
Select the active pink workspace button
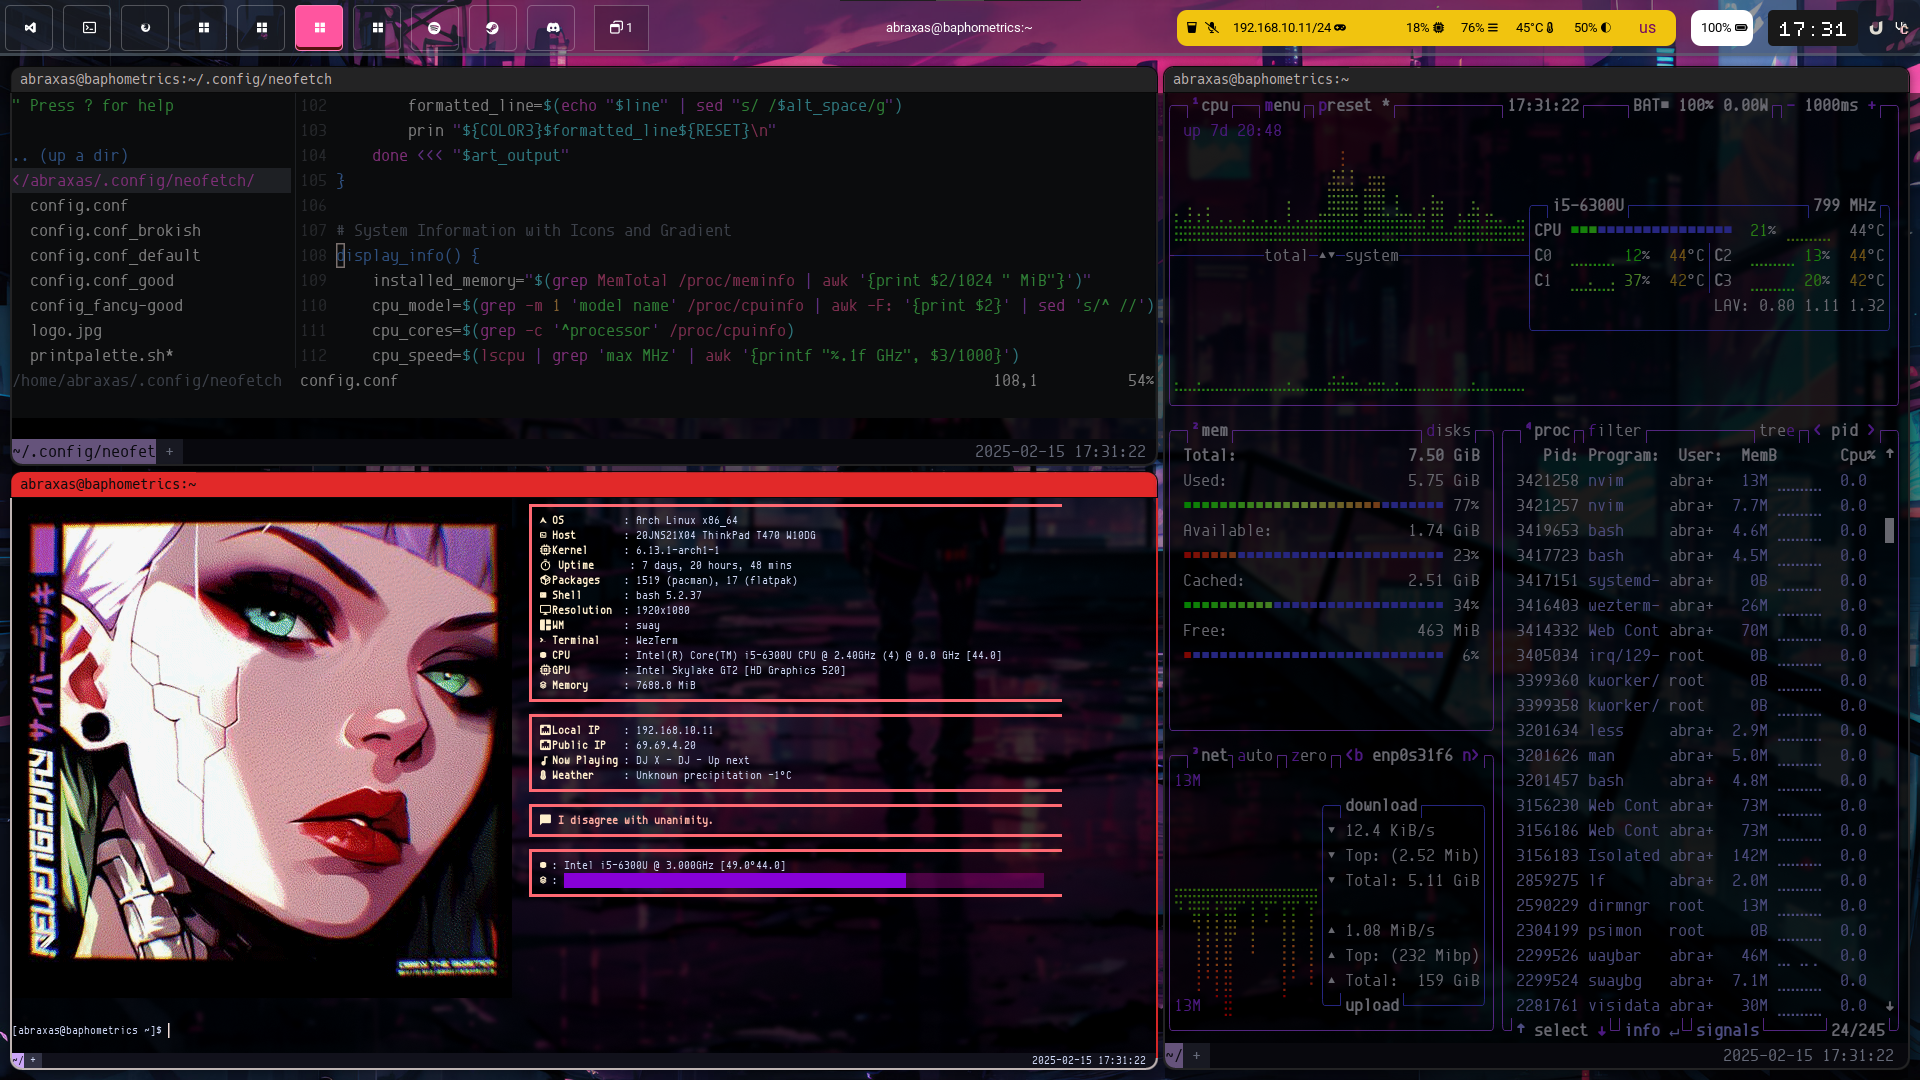319,28
